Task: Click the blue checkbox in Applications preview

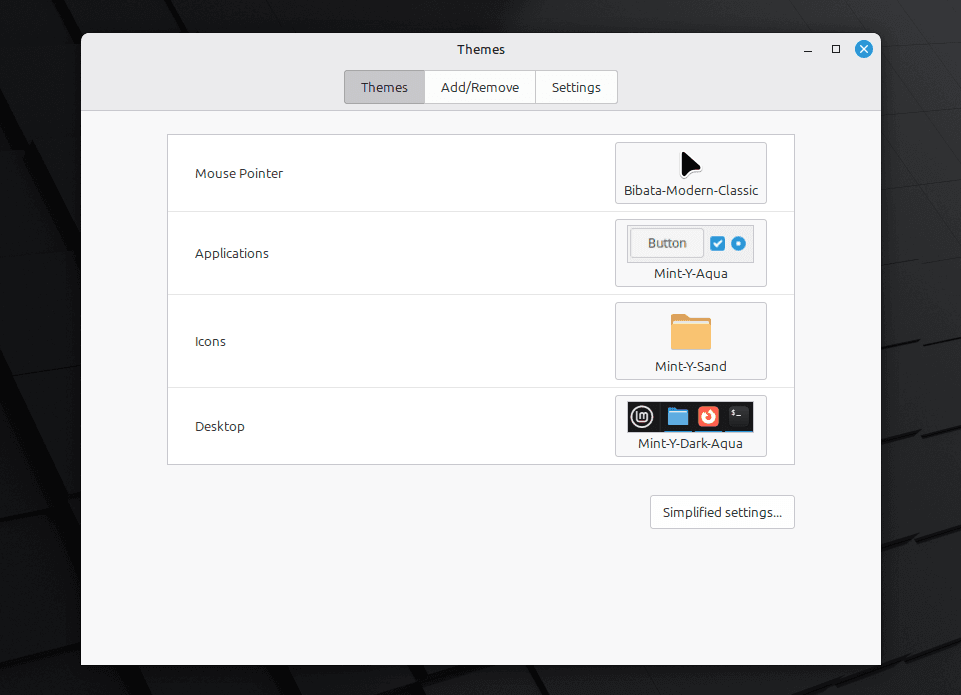Action: point(717,243)
